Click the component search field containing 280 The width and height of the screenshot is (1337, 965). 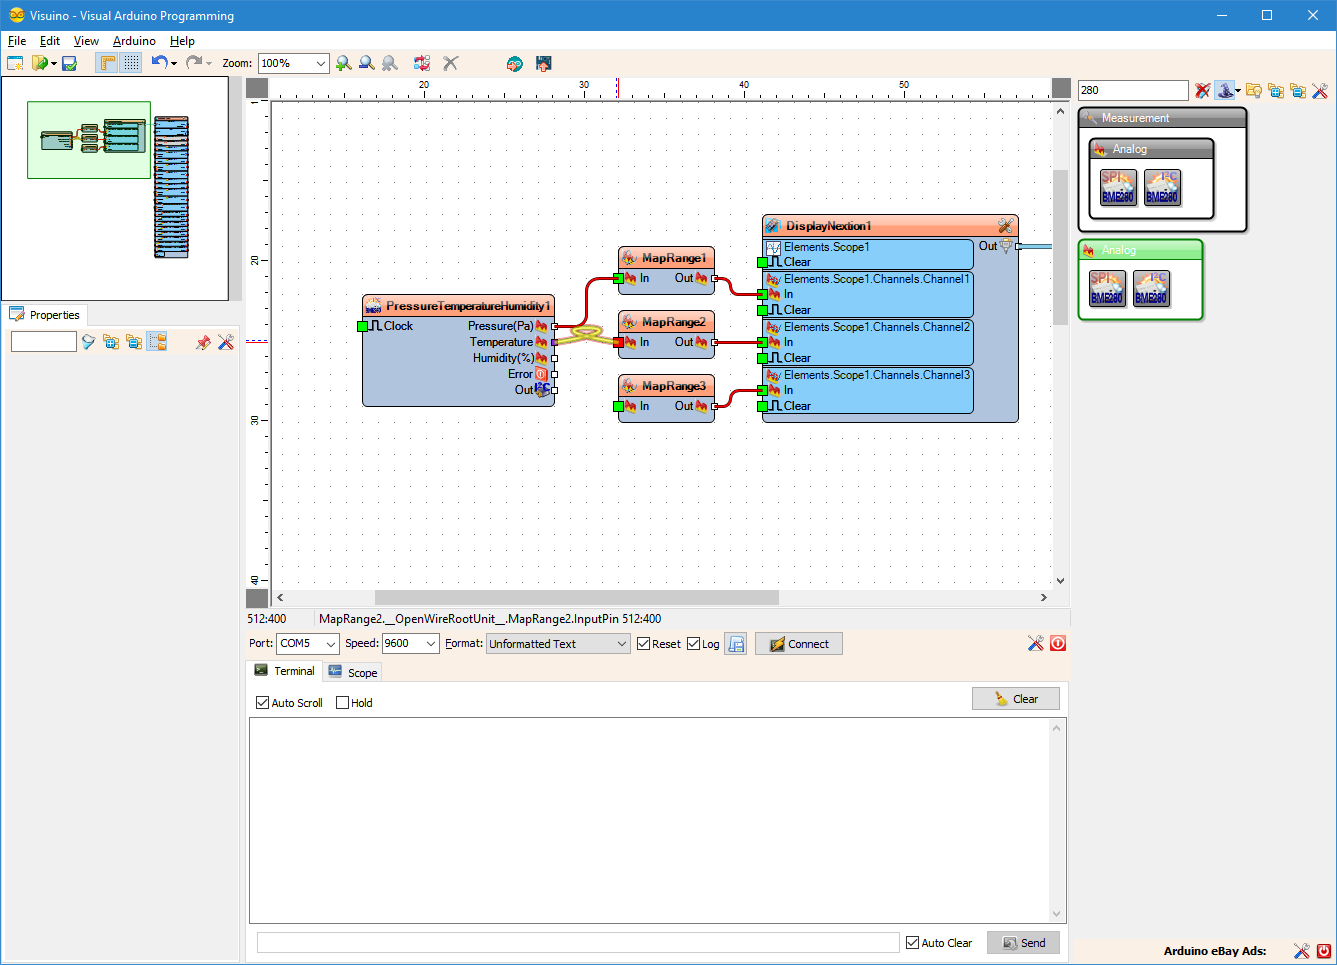pyautogui.click(x=1133, y=90)
